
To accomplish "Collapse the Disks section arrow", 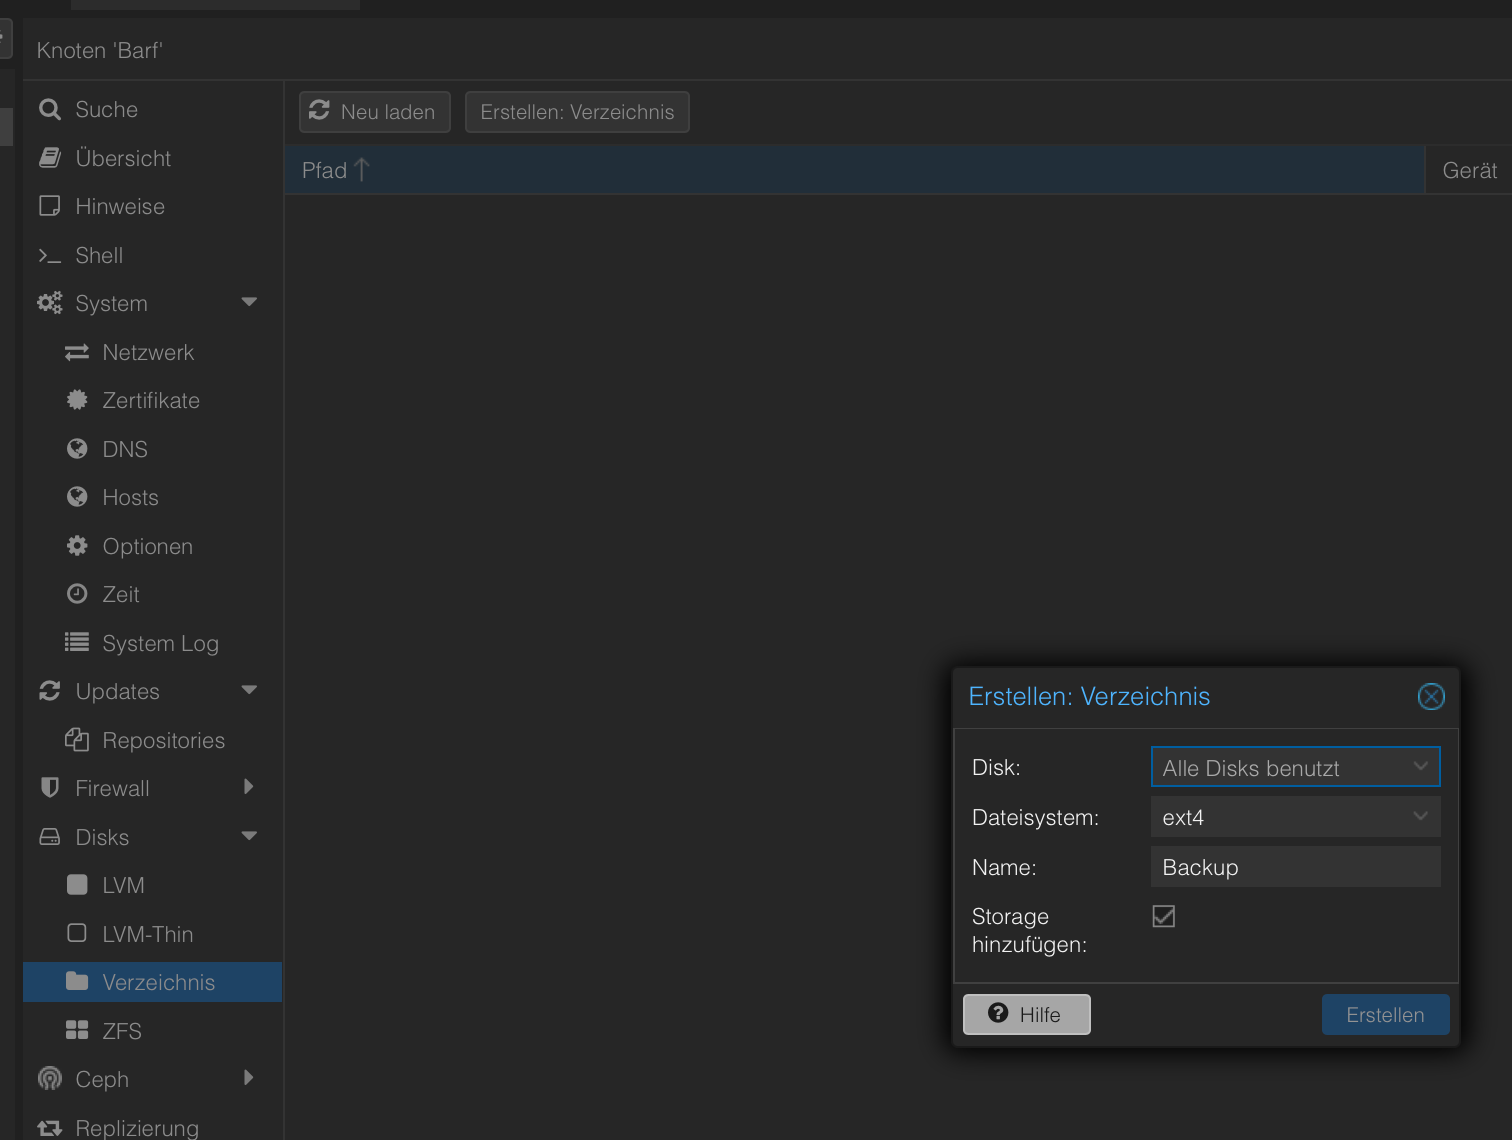I will coord(250,836).
